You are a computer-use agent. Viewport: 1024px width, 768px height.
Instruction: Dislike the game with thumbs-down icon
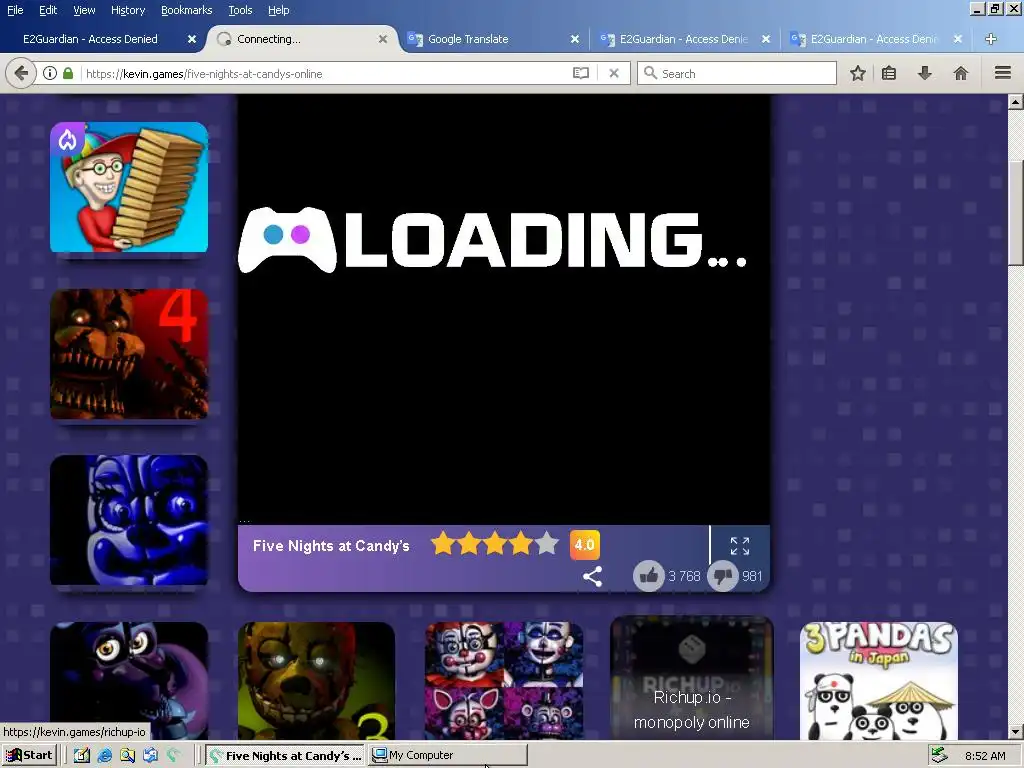pyautogui.click(x=723, y=576)
